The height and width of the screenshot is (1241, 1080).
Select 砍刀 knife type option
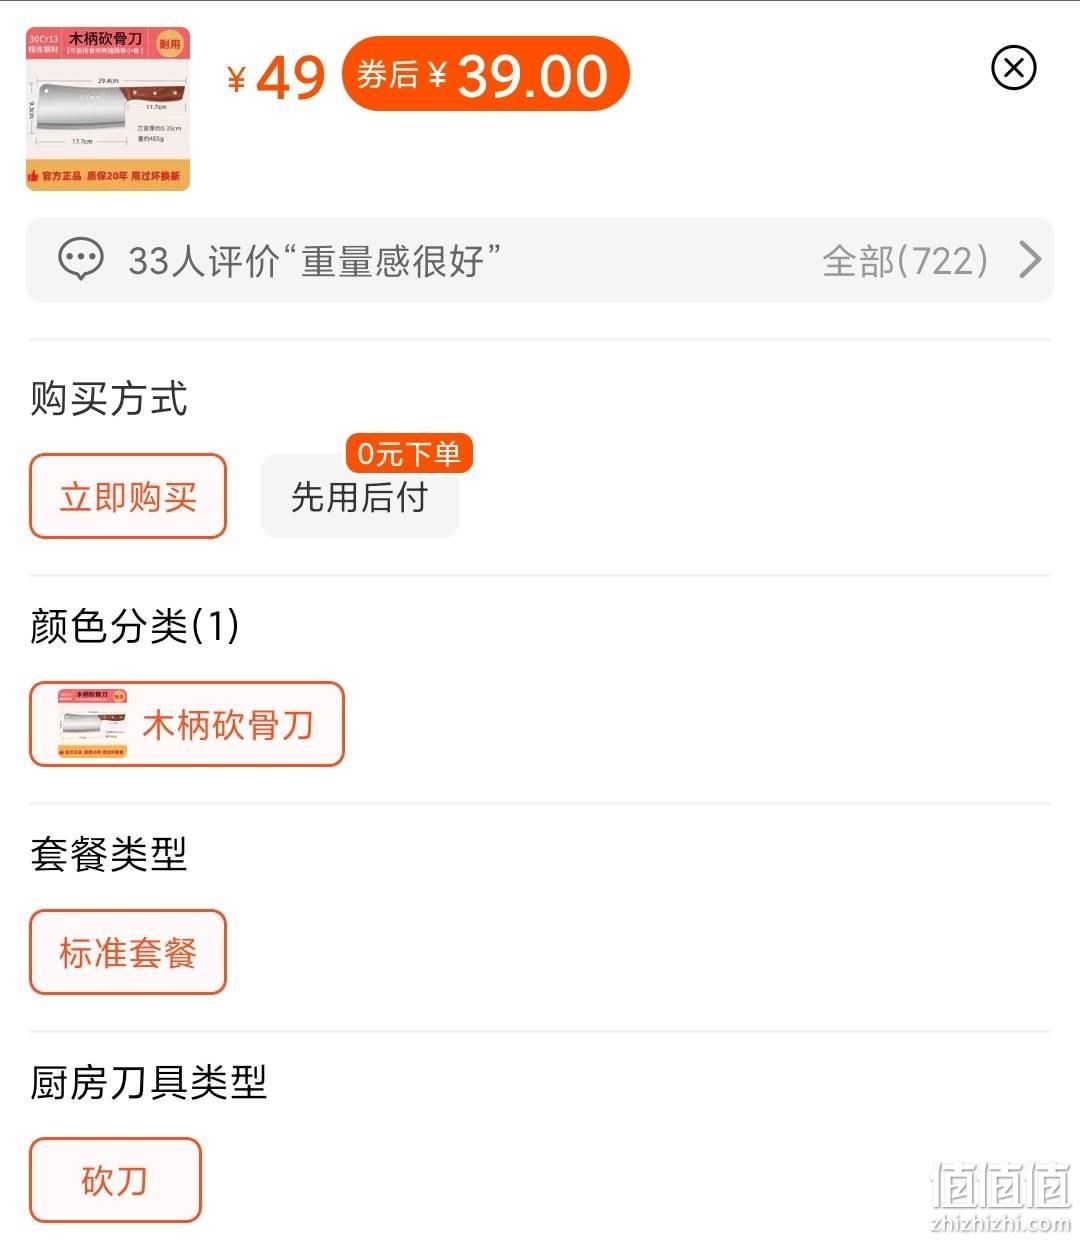point(115,1180)
